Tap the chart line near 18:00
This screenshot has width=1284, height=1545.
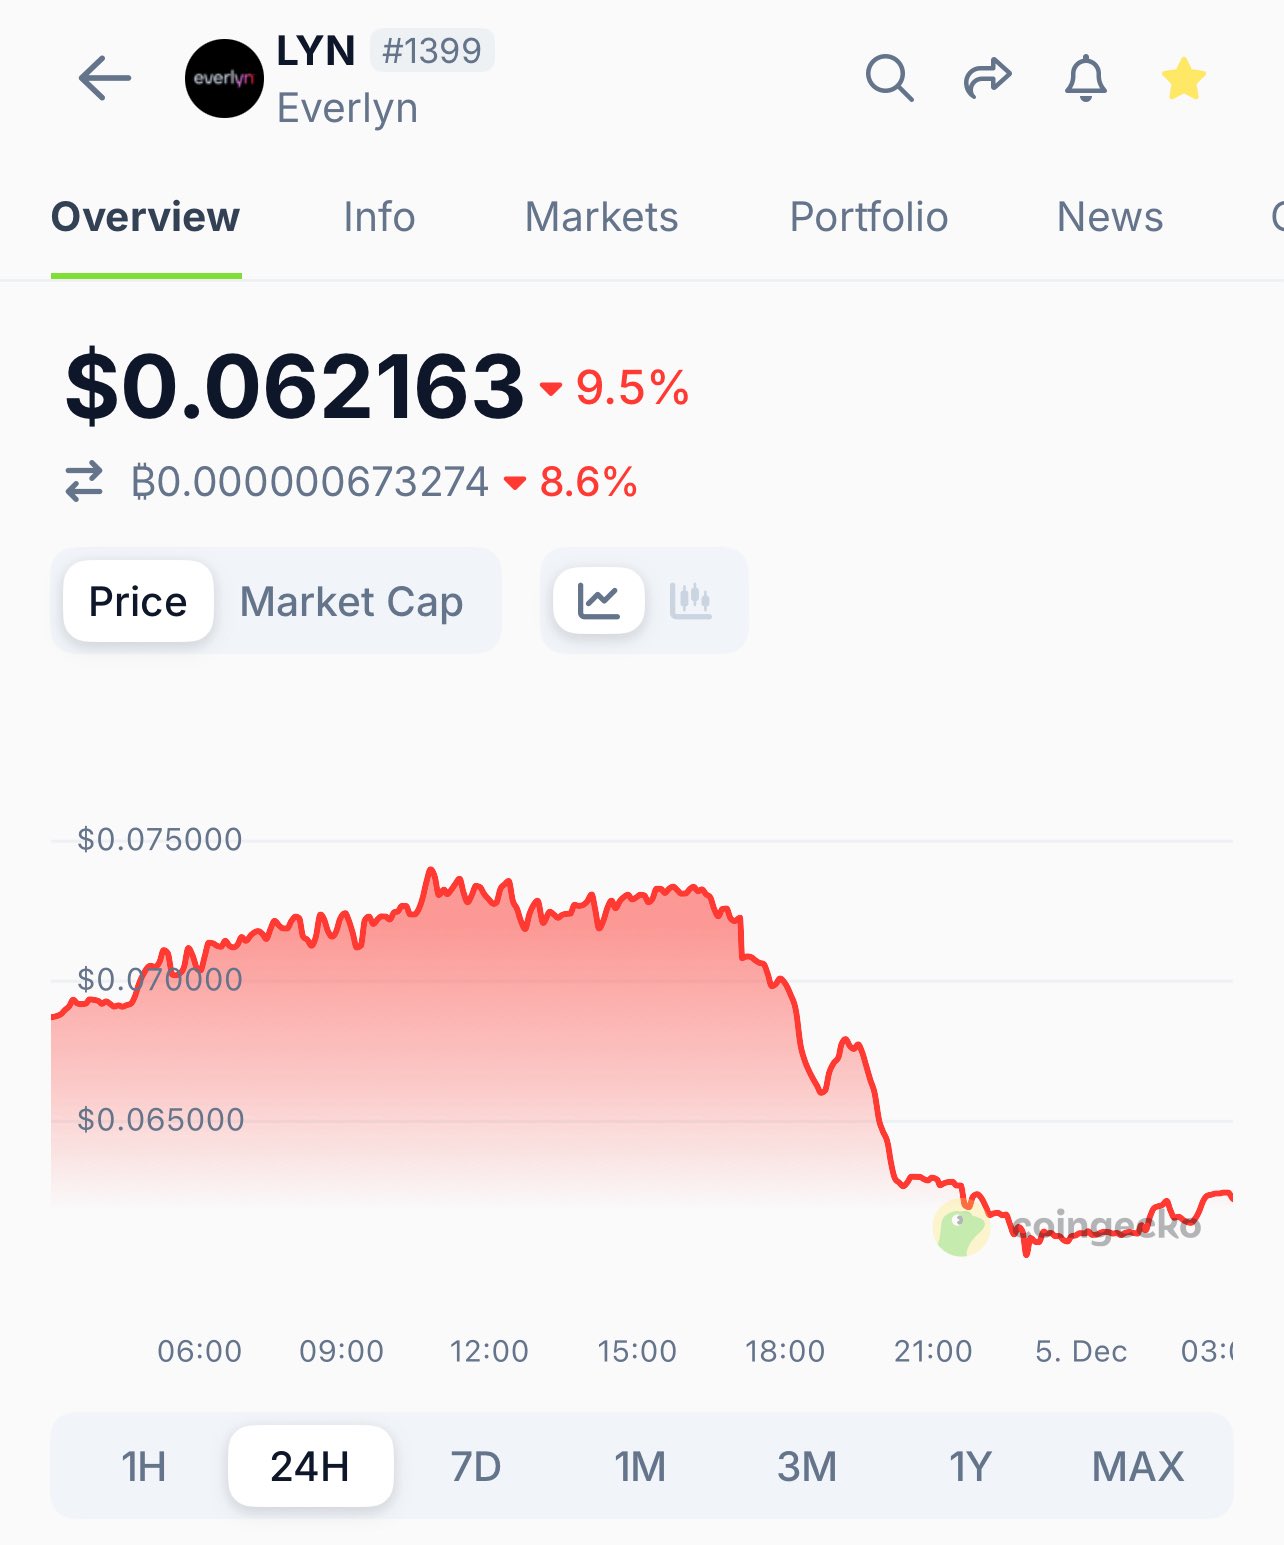[785, 985]
